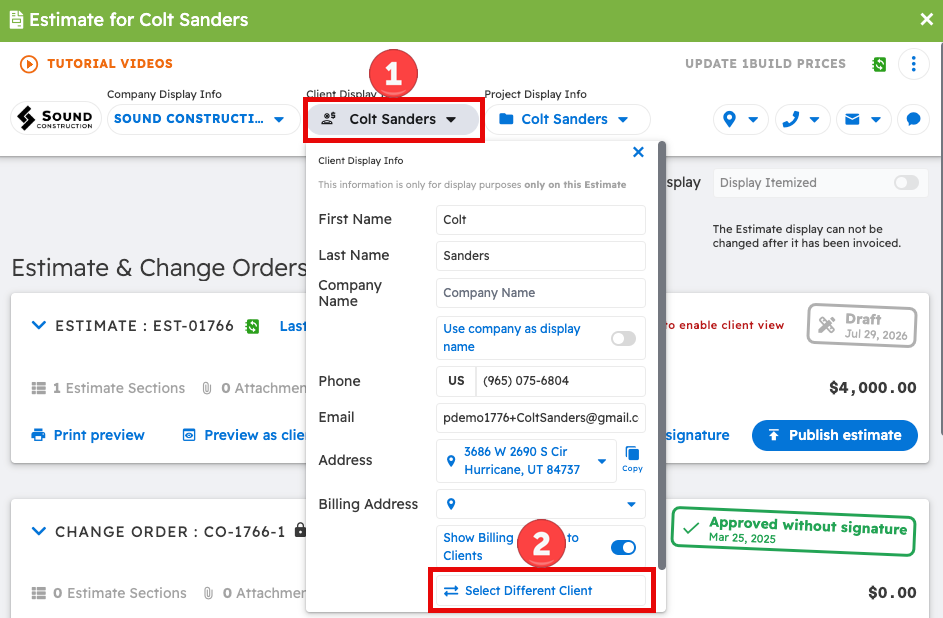Click the First Name input field
This screenshot has width=943, height=618.
coord(540,220)
